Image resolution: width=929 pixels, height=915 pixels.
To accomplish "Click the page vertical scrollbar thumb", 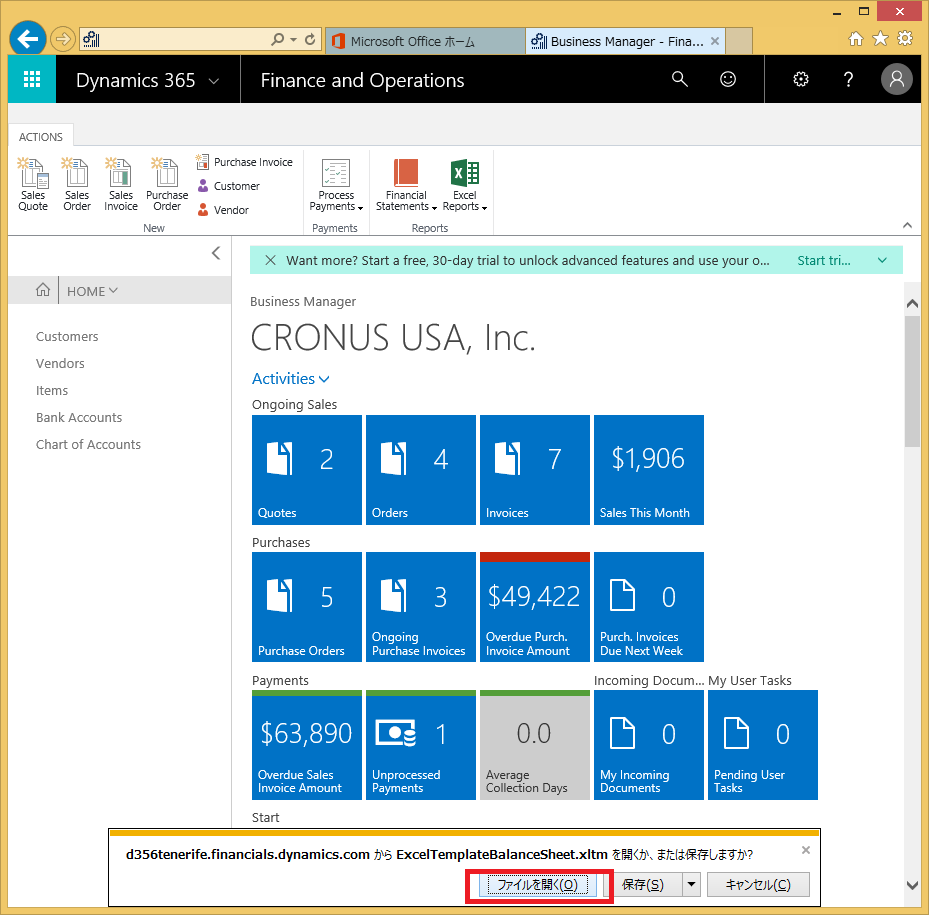I will click(912, 381).
